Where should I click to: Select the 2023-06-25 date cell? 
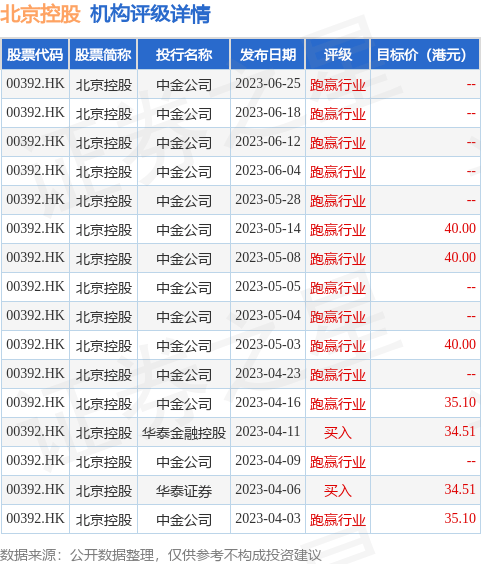tap(268, 84)
